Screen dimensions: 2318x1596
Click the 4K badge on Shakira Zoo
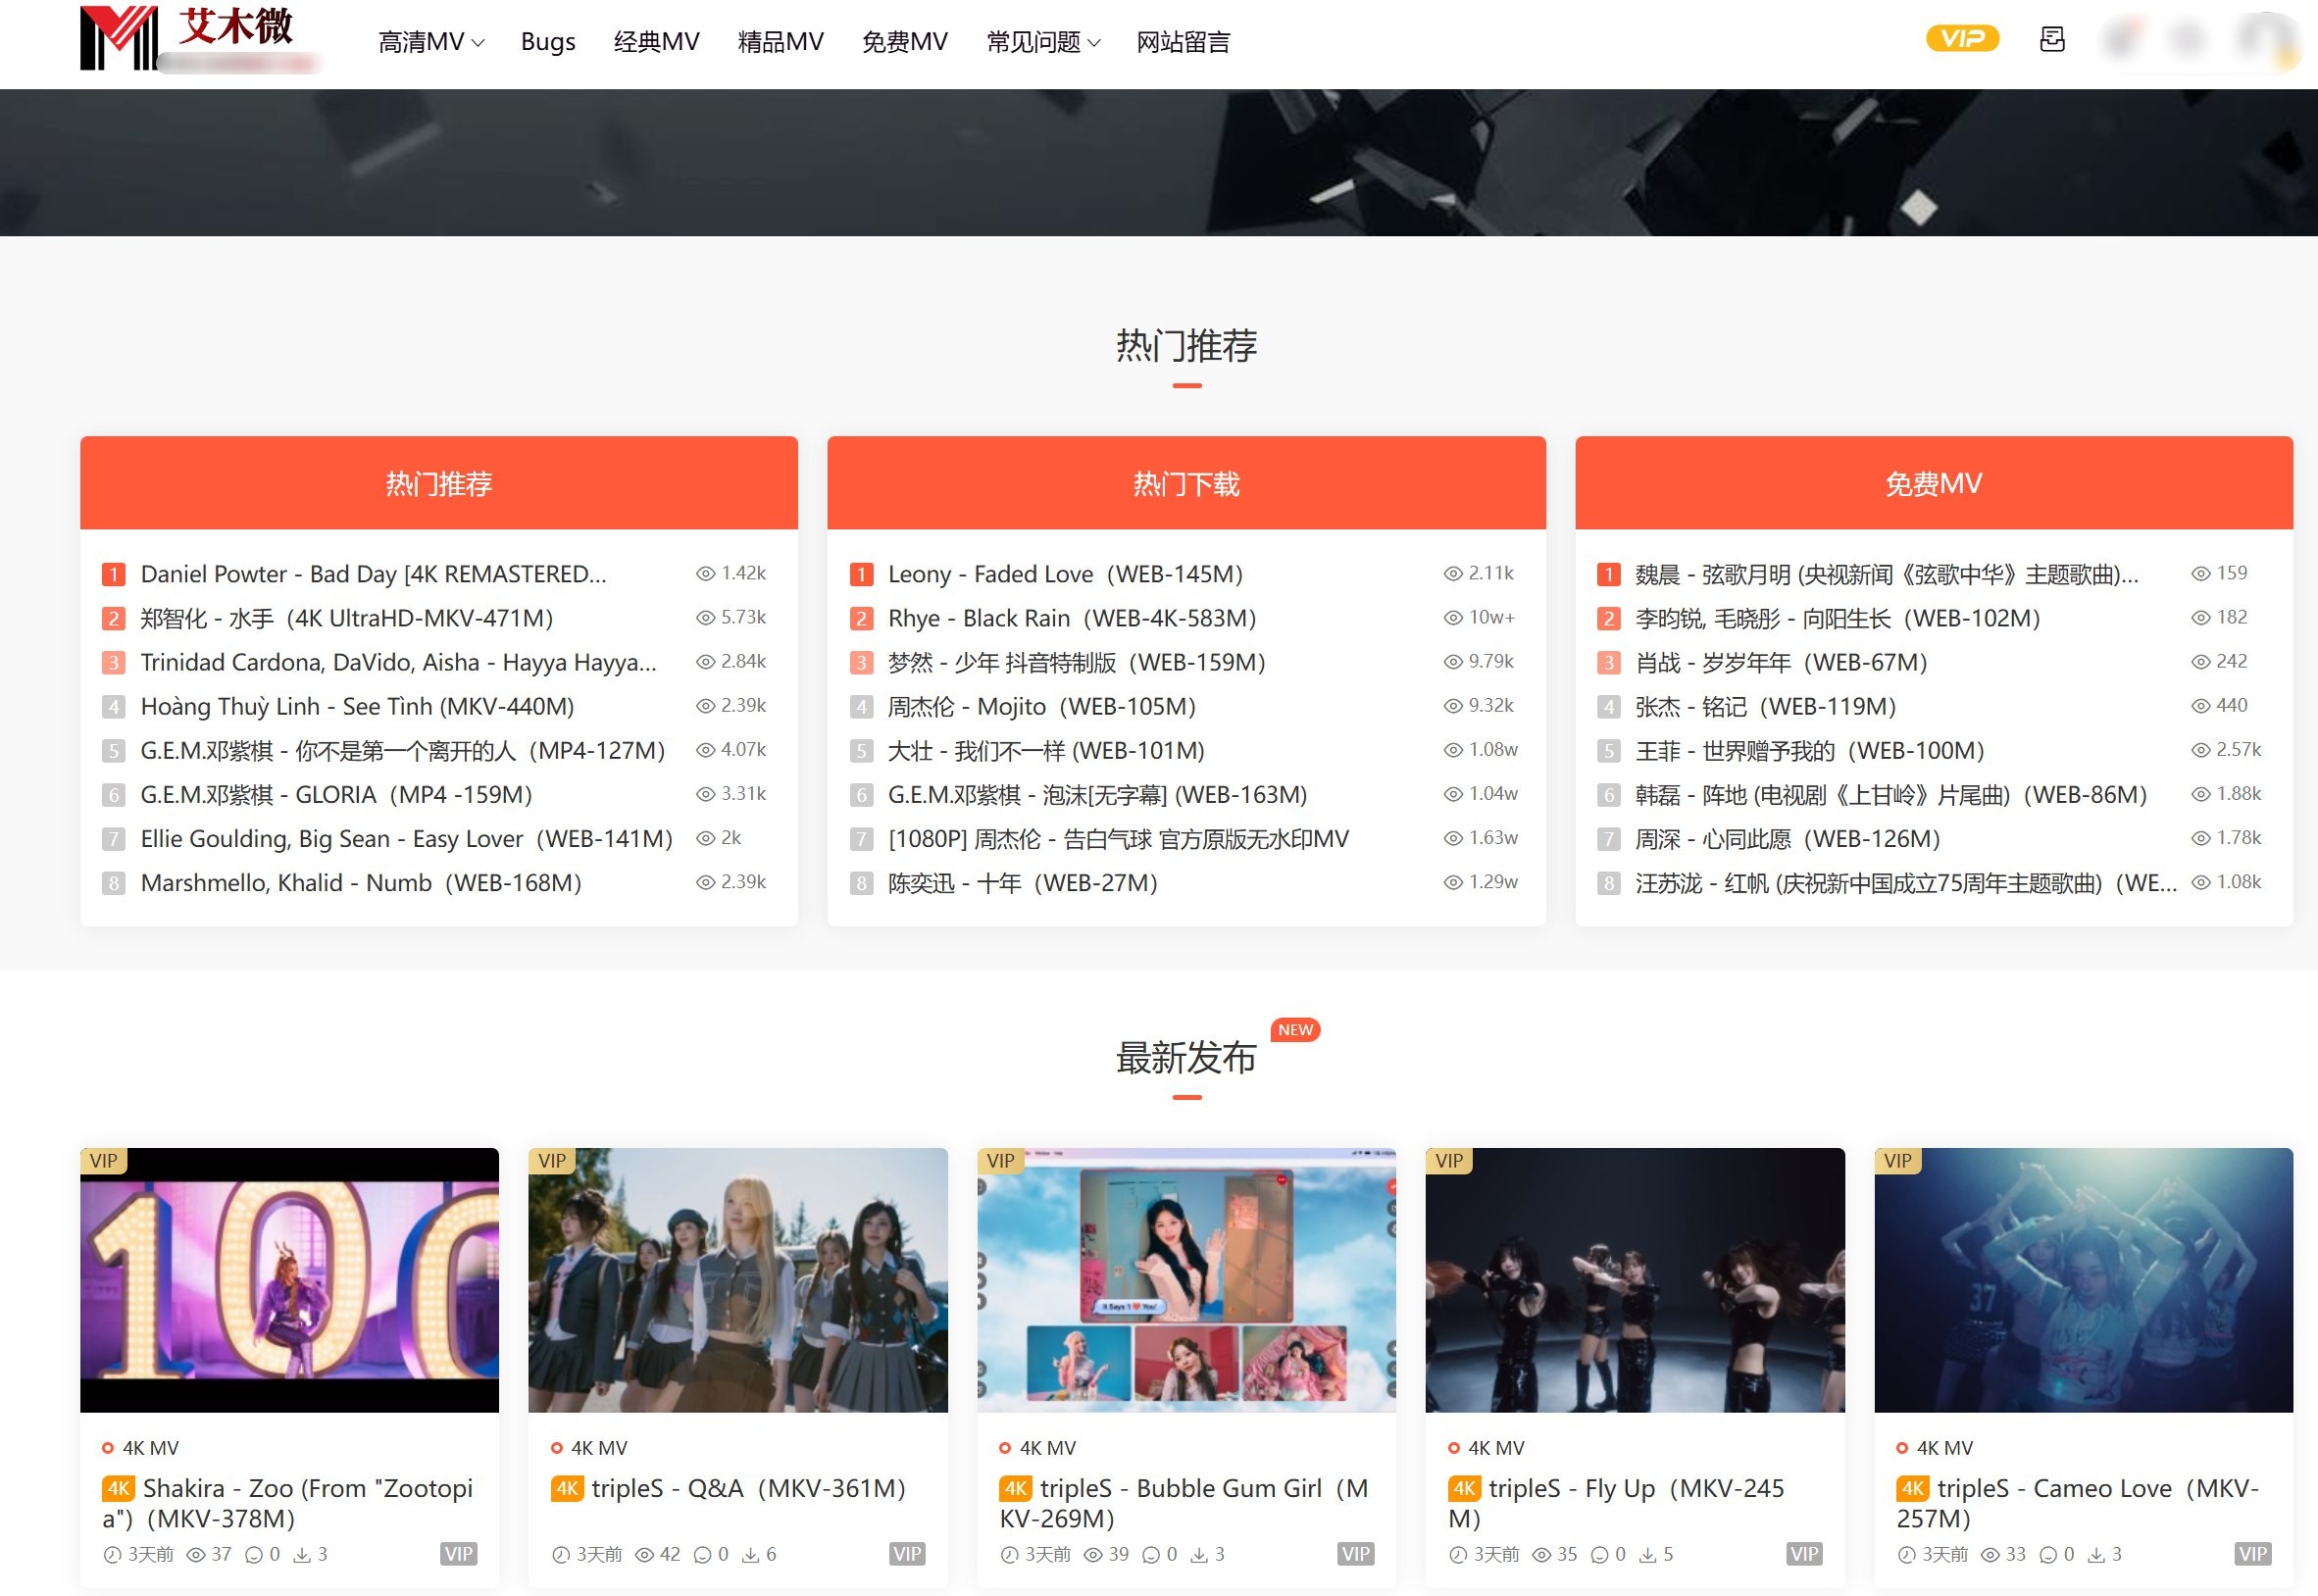(x=118, y=1488)
